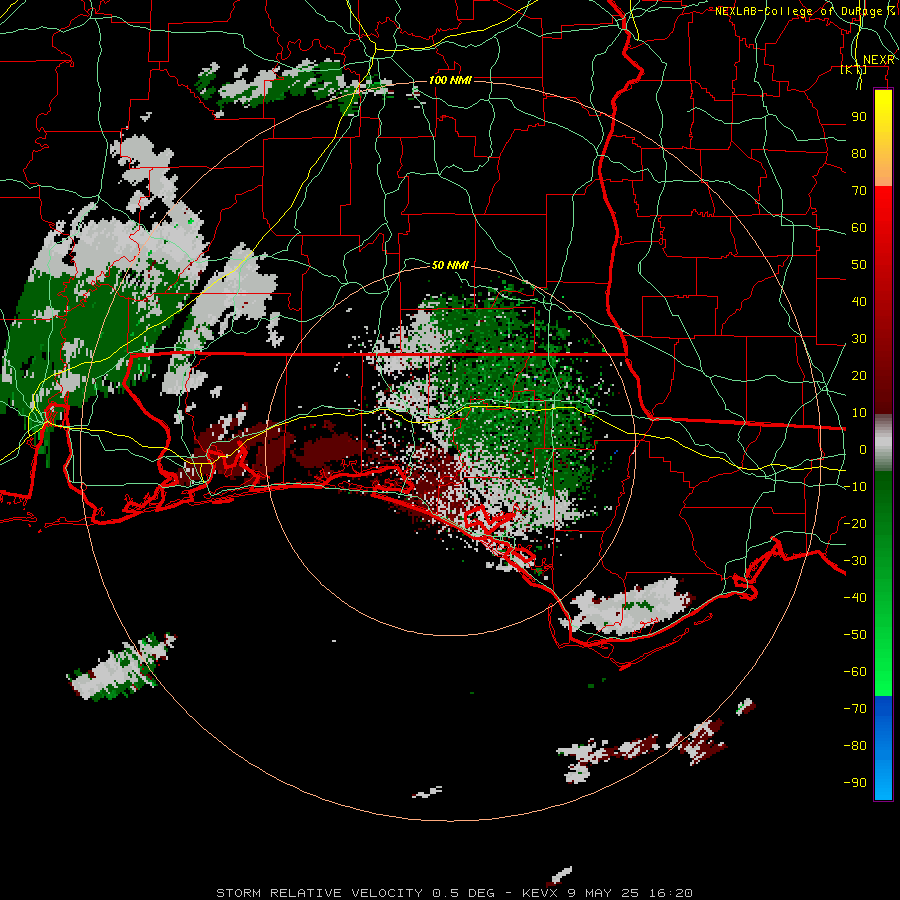
Task: Click the 20 value on velocity scale
Action: [x=859, y=375]
